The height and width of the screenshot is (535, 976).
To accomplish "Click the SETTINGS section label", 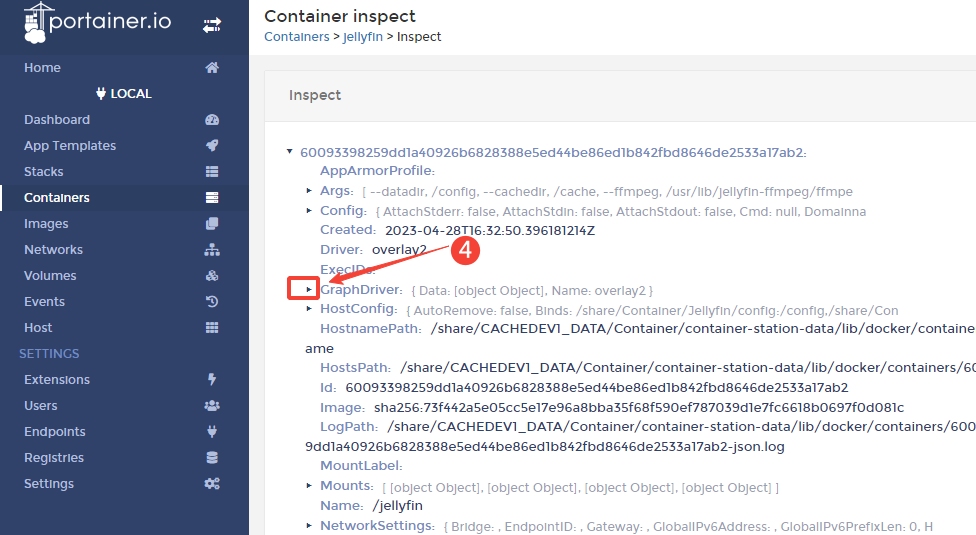I will tap(49, 354).
